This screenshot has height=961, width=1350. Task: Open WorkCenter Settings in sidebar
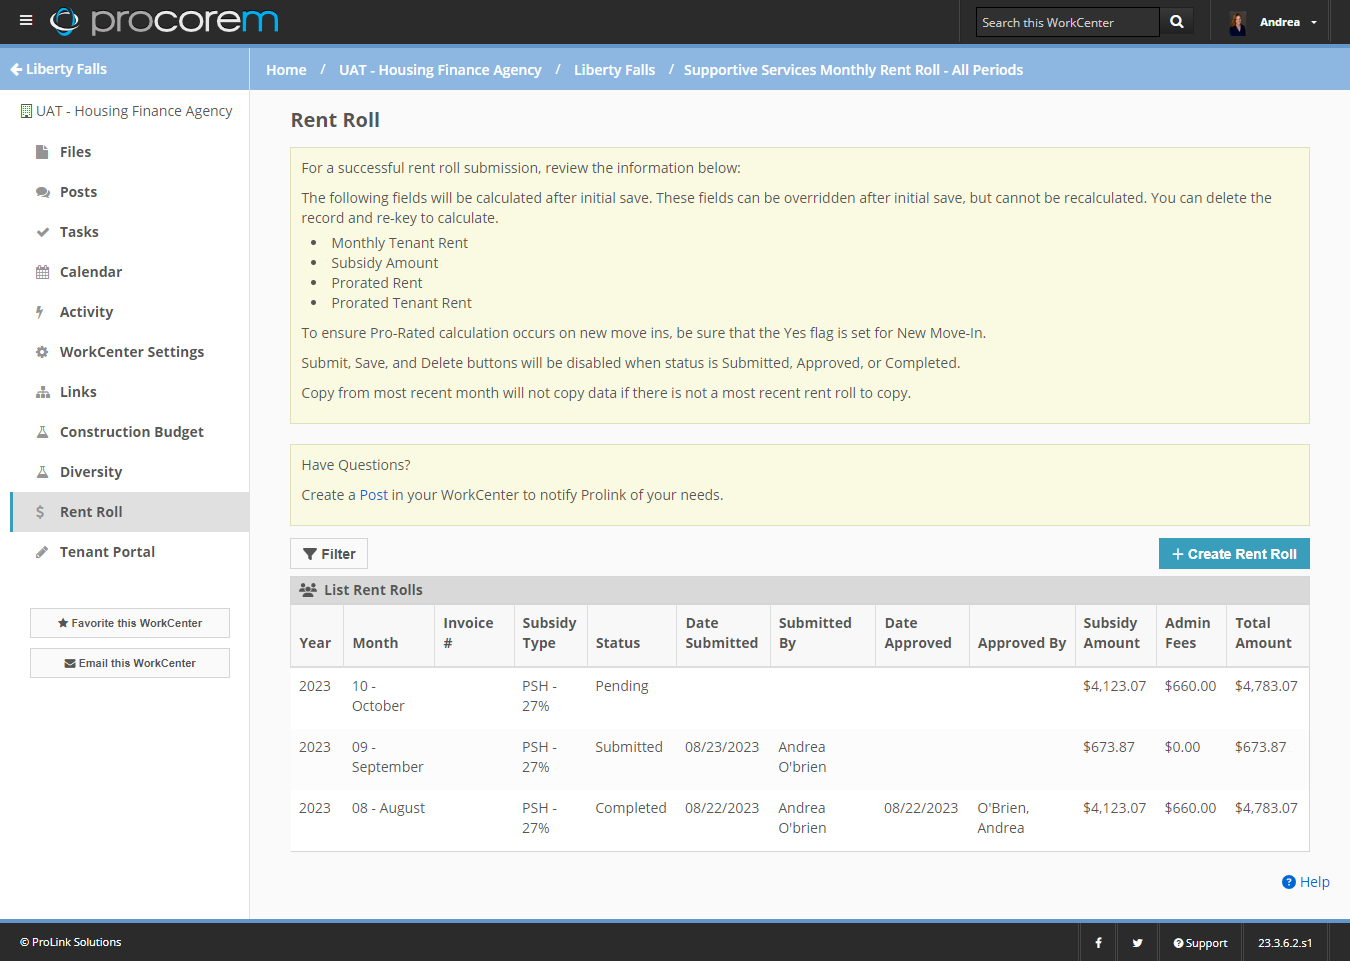pyautogui.click(x=131, y=352)
